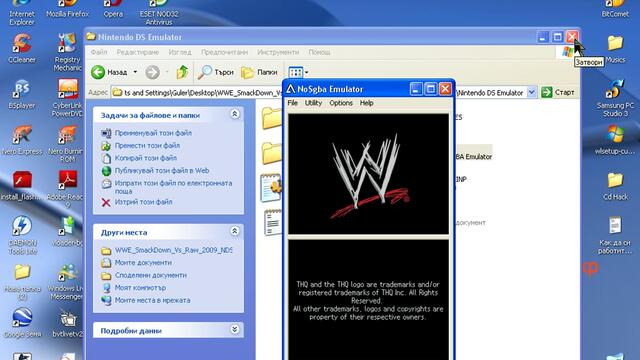Viewport: 640px width, 360px height.
Task: Select the Nero Express desktop icon
Action: [22, 140]
